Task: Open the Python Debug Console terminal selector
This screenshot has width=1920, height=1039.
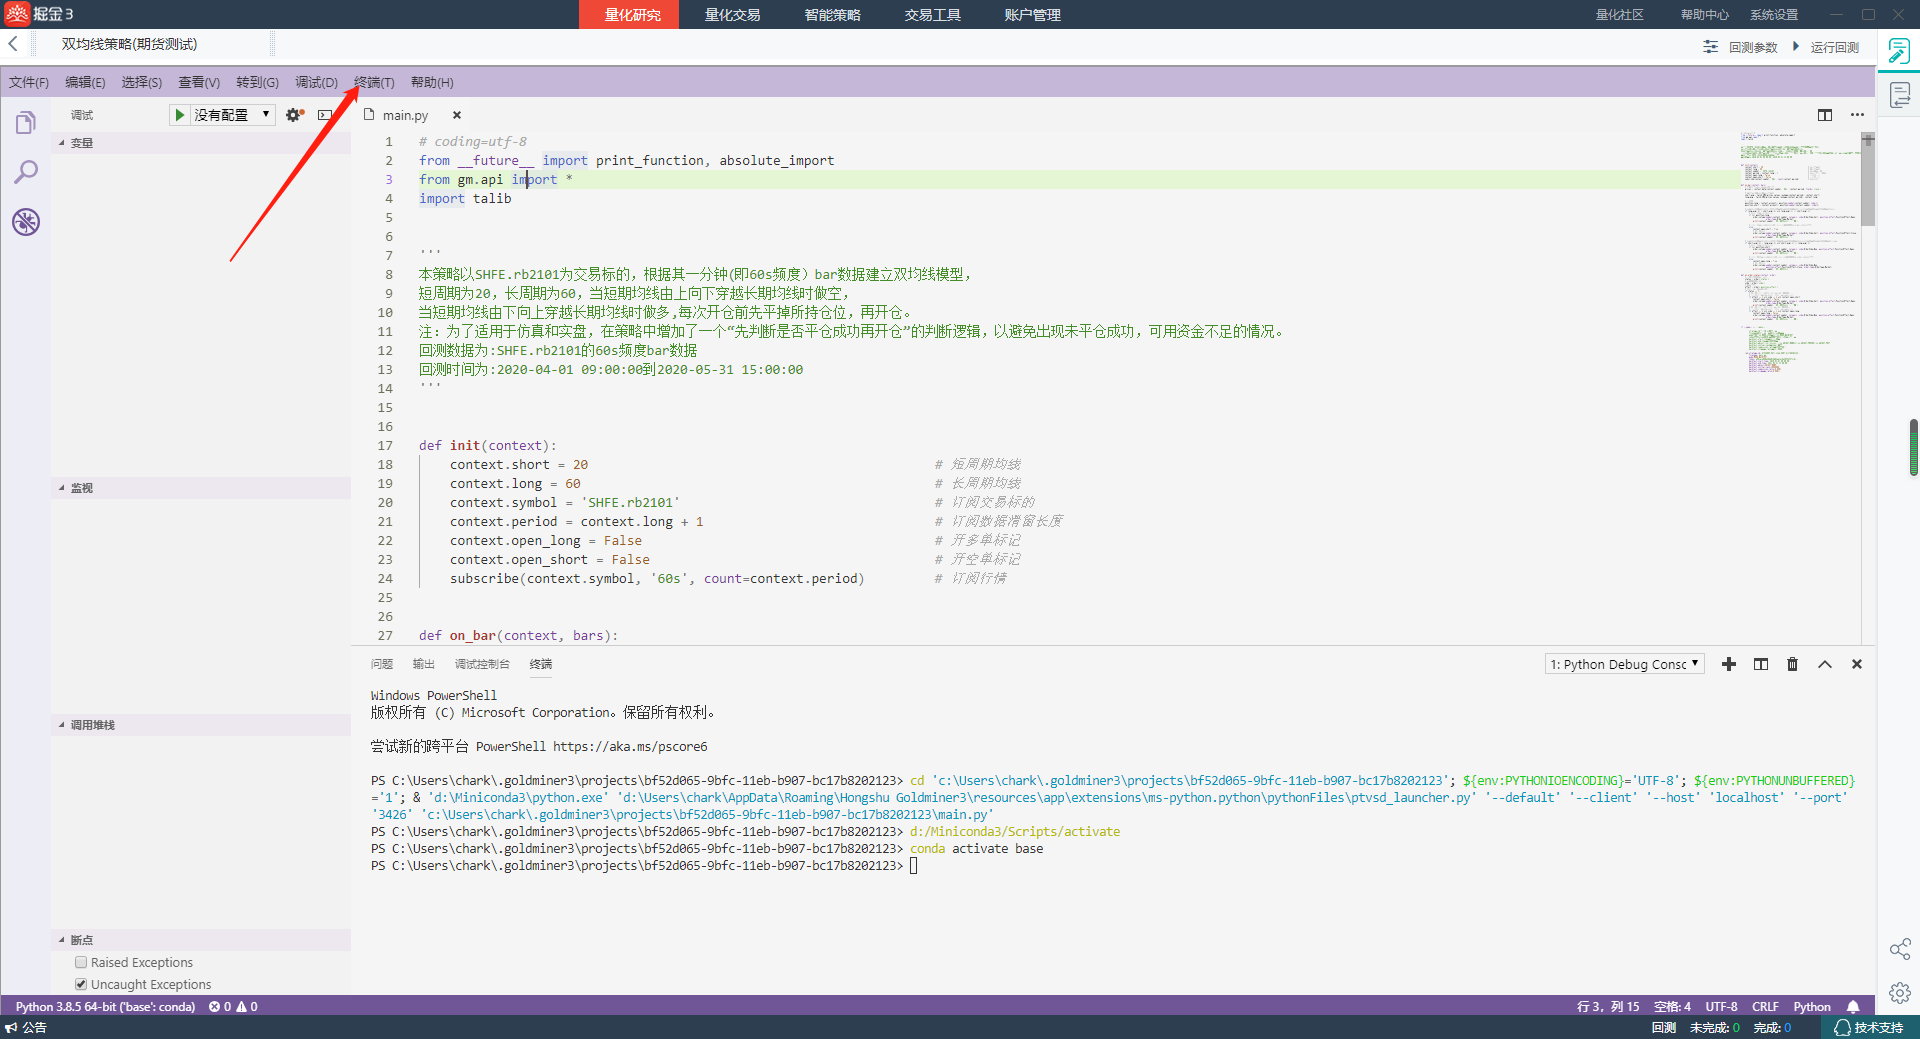Action: 1624,664
